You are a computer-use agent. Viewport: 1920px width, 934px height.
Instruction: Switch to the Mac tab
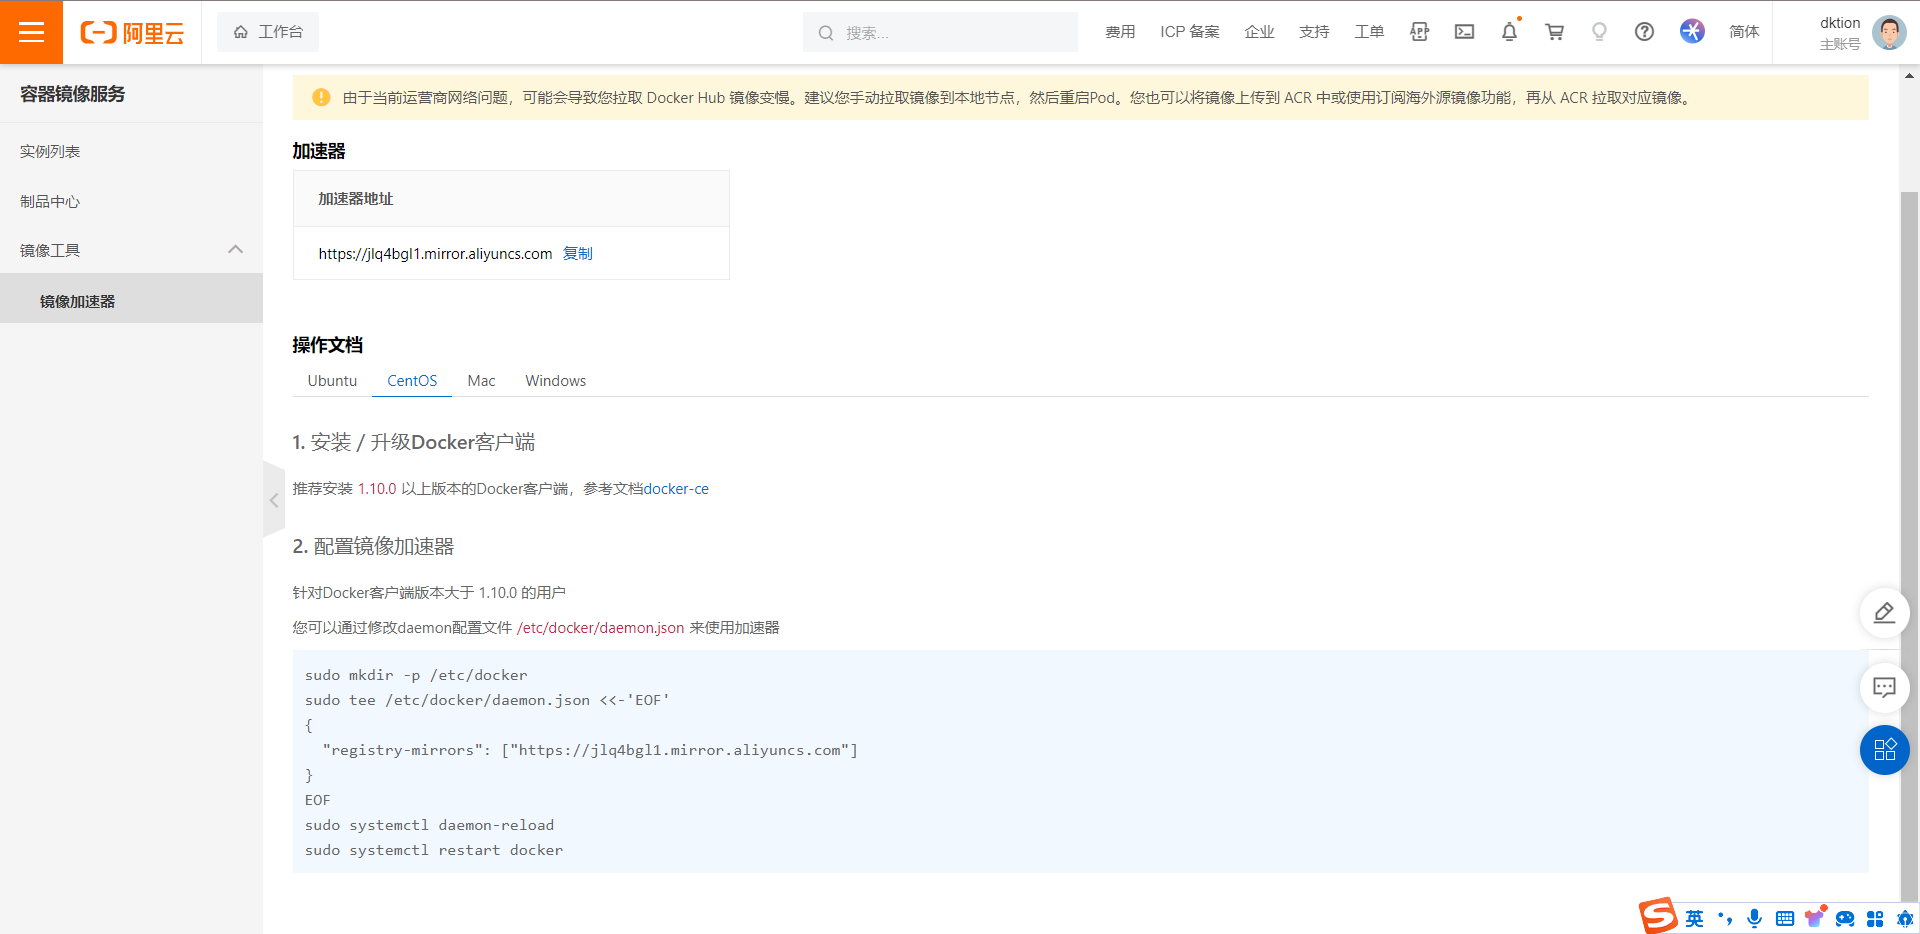481,381
